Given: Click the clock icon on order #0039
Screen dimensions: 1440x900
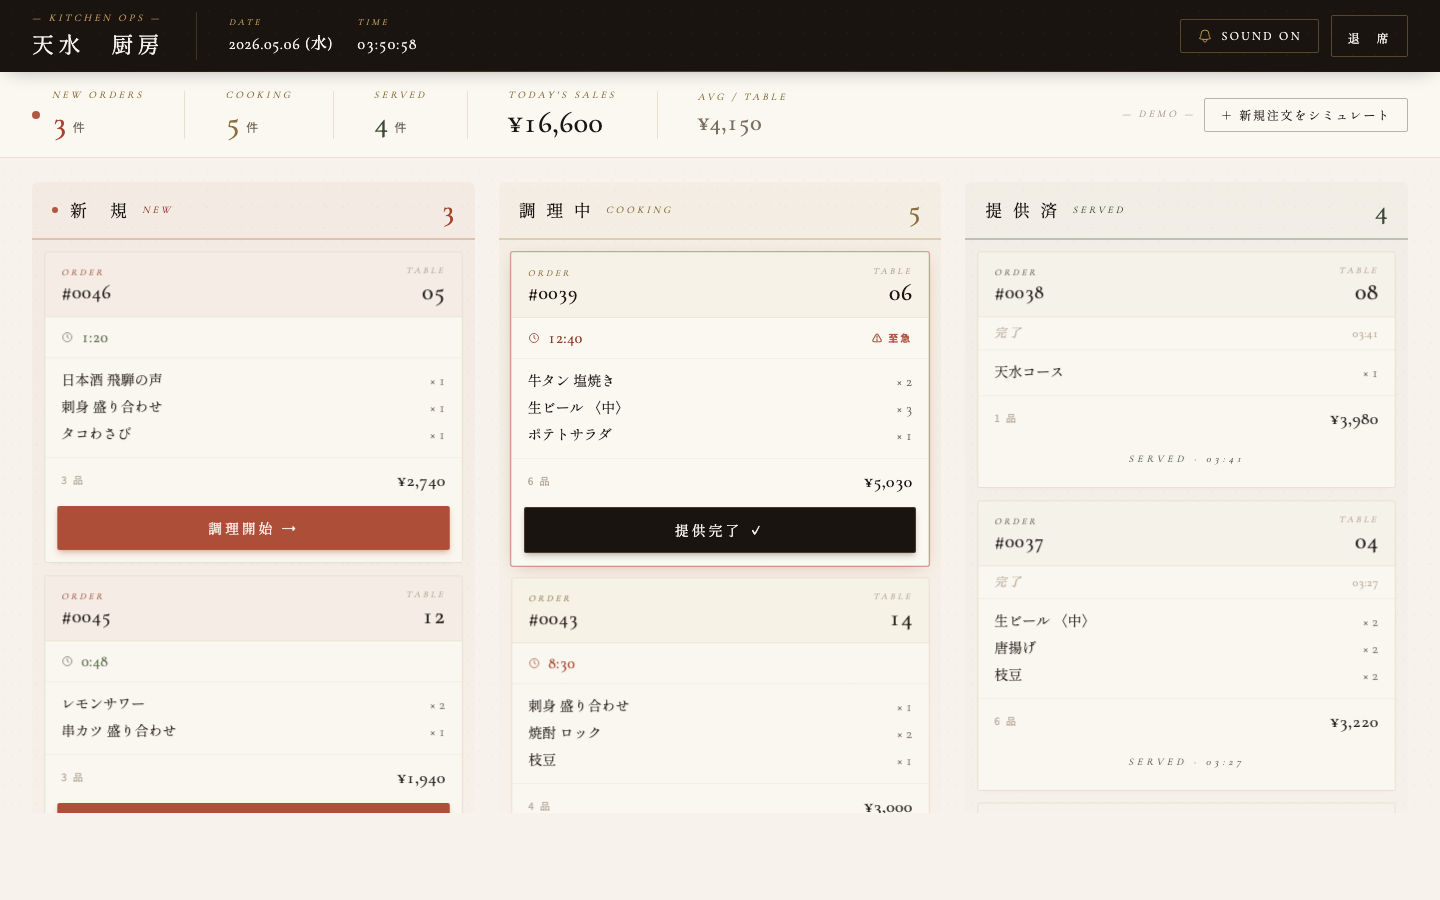Looking at the screenshot, I should [x=534, y=338].
